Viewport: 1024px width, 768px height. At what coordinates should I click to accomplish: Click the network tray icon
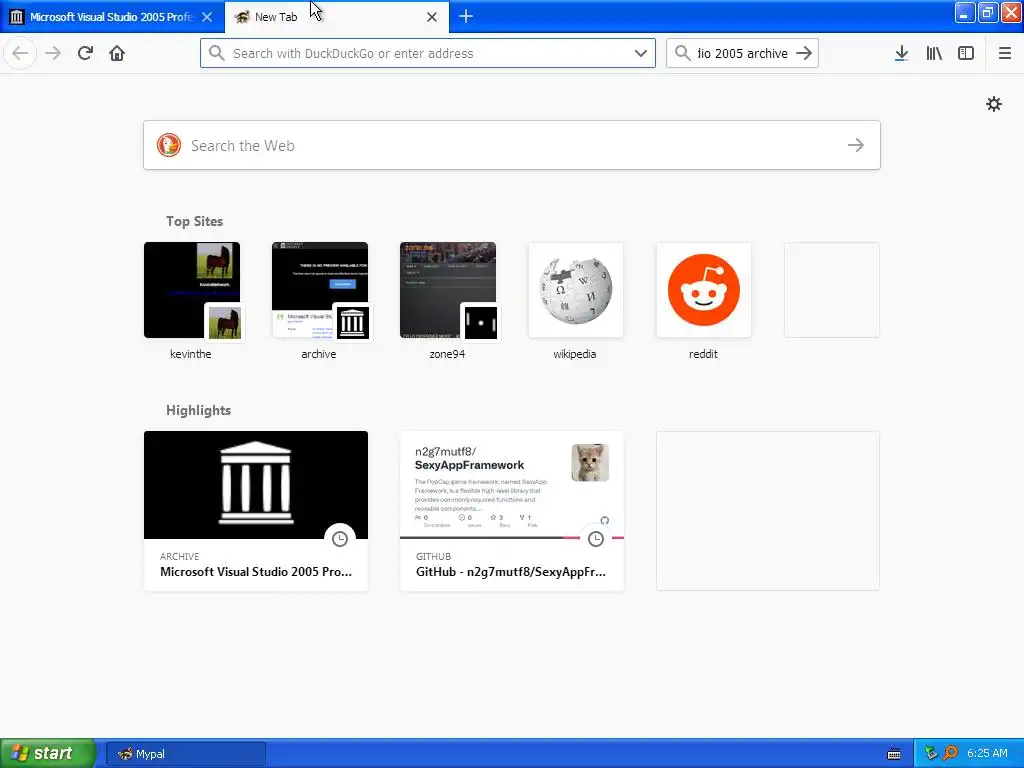coord(931,754)
